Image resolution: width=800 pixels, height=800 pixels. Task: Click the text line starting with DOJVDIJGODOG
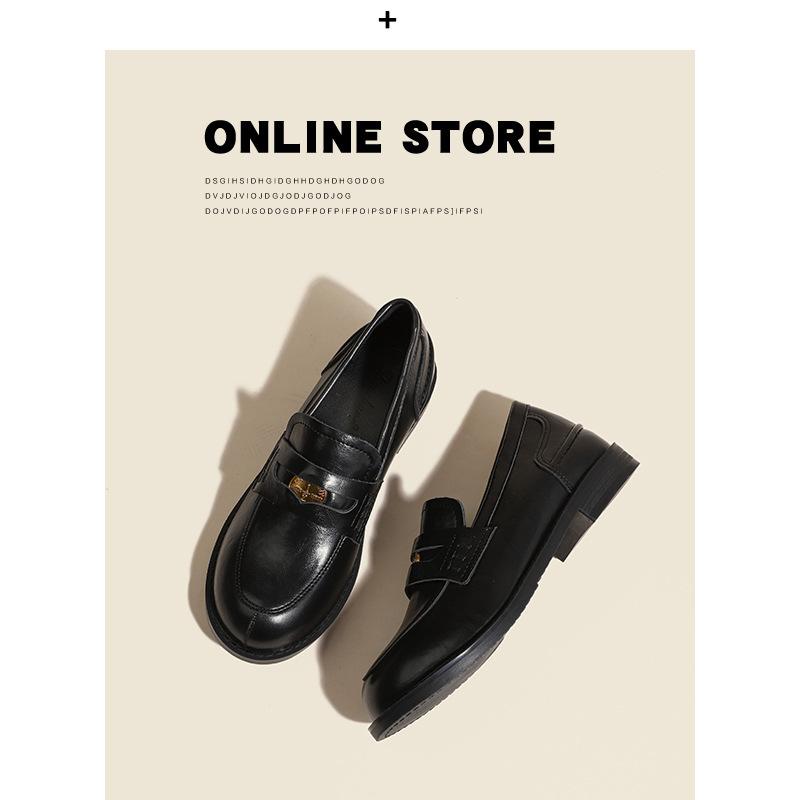coord(344,211)
